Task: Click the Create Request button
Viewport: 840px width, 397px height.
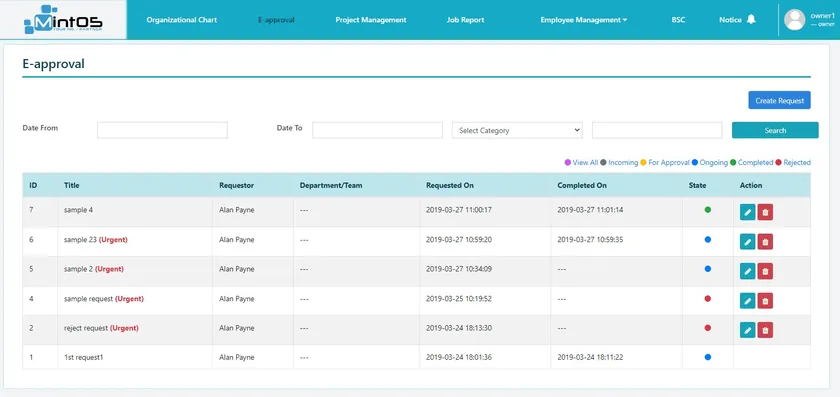Action: pyautogui.click(x=779, y=100)
